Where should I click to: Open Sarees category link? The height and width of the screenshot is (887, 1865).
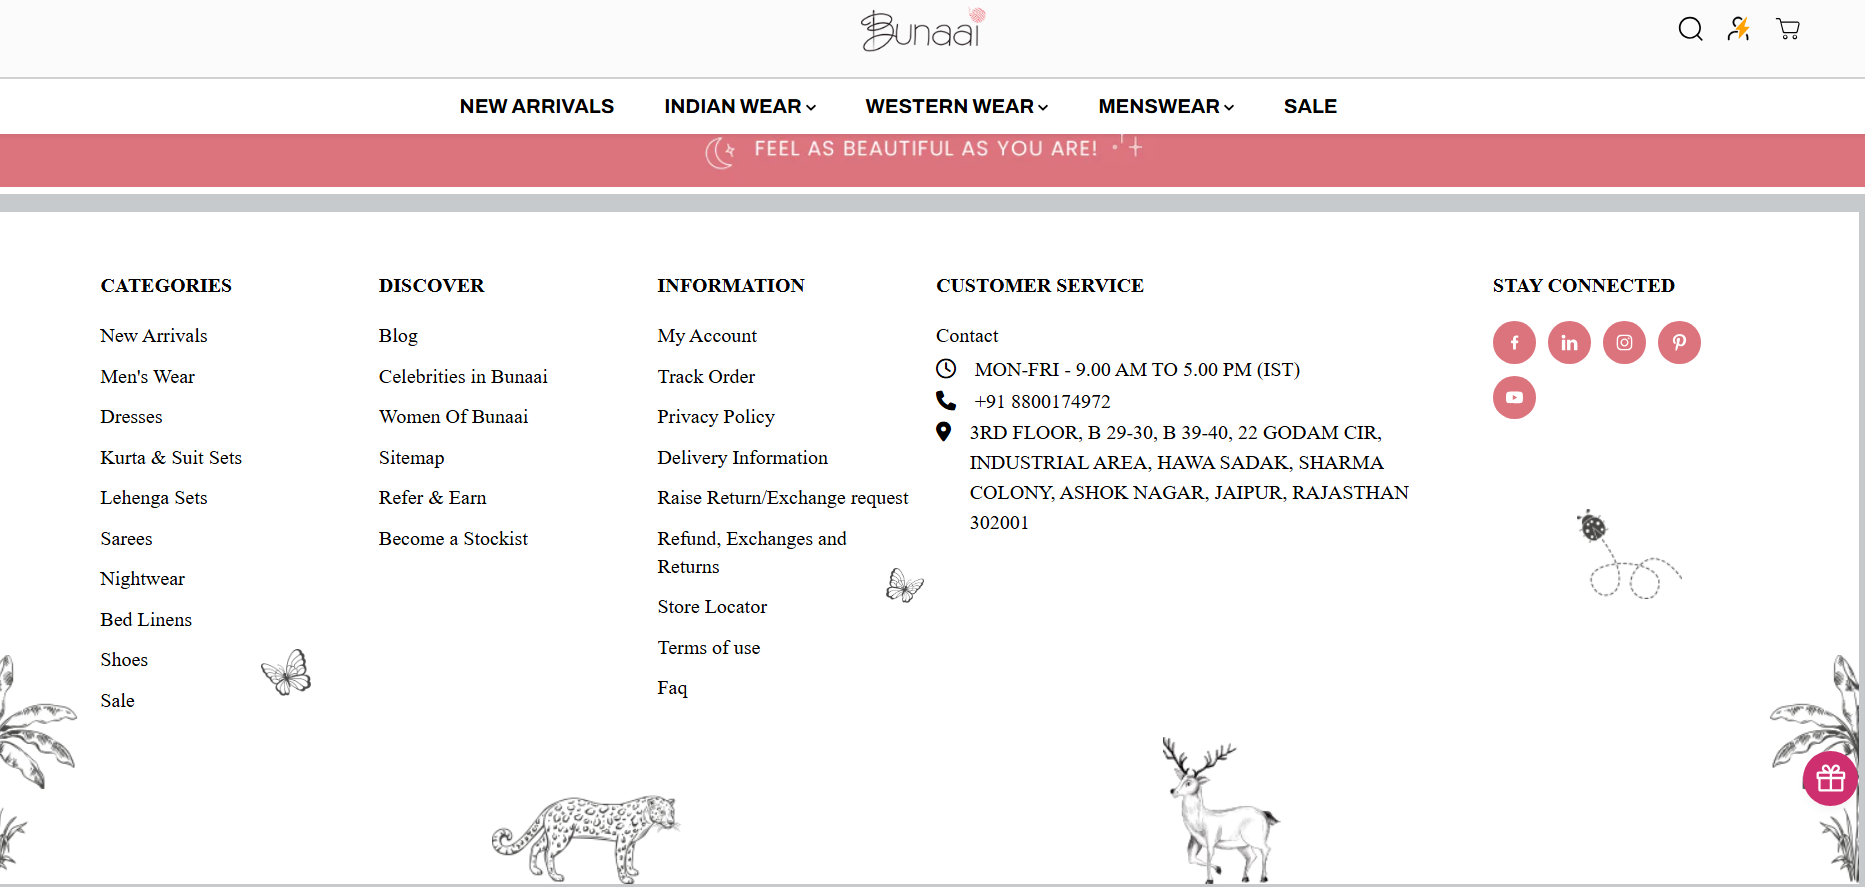coord(127,539)
